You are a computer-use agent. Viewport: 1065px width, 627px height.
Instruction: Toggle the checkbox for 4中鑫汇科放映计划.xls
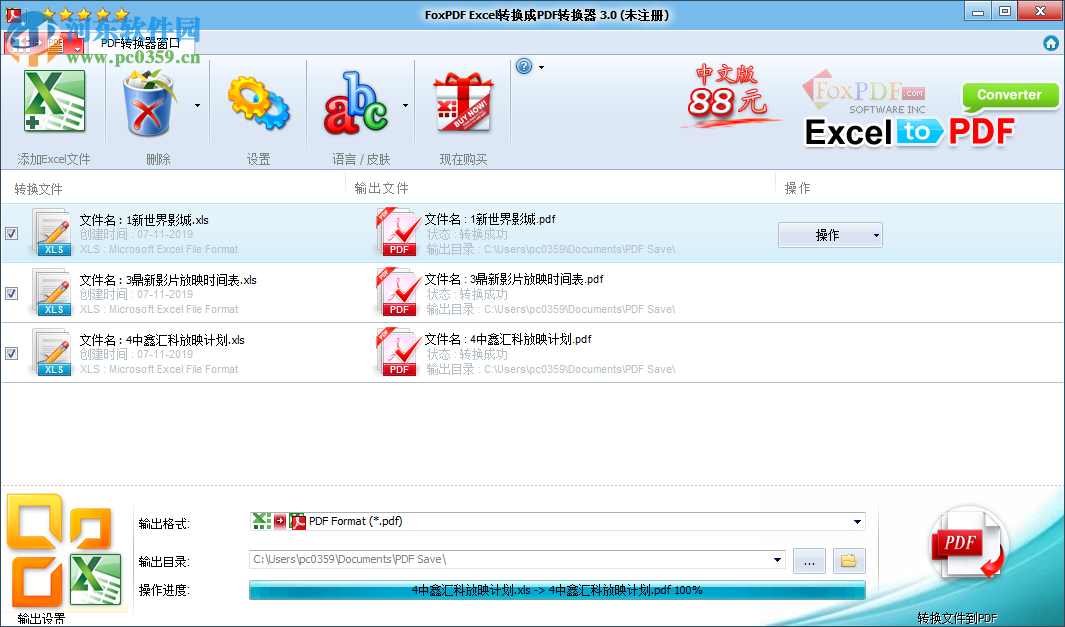[12, 353]
